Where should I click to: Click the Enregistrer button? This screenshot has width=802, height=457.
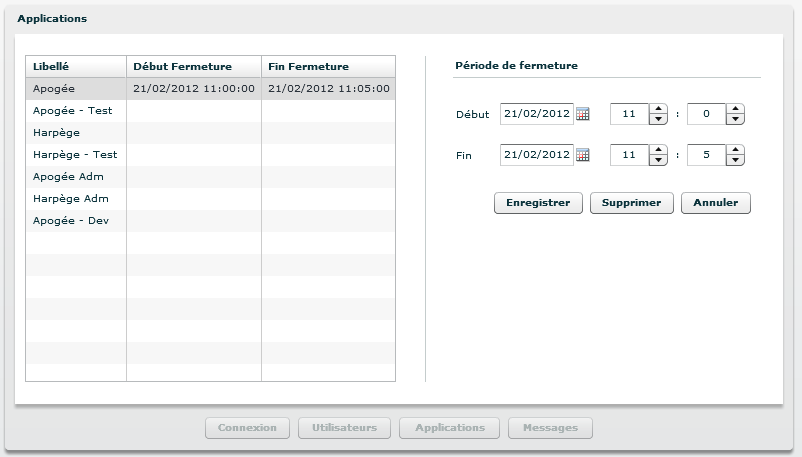click(538, 203)
